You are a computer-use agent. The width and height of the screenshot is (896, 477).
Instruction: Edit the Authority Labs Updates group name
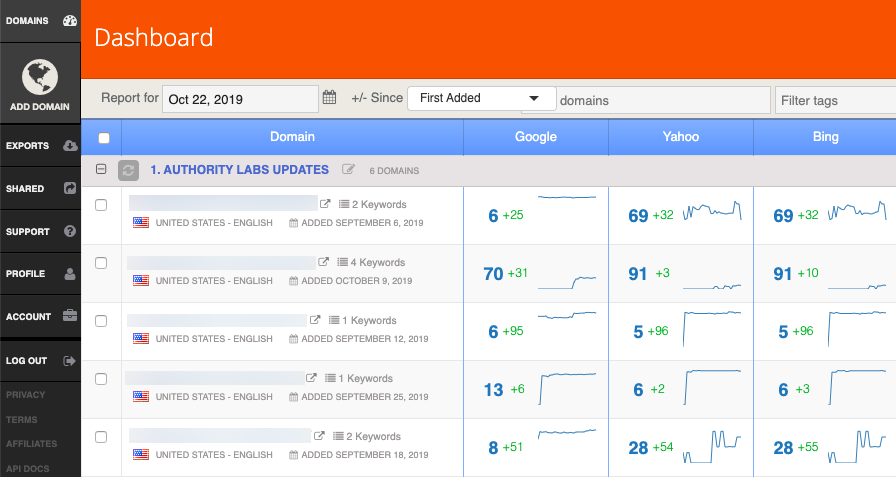(x=348, y=169)
